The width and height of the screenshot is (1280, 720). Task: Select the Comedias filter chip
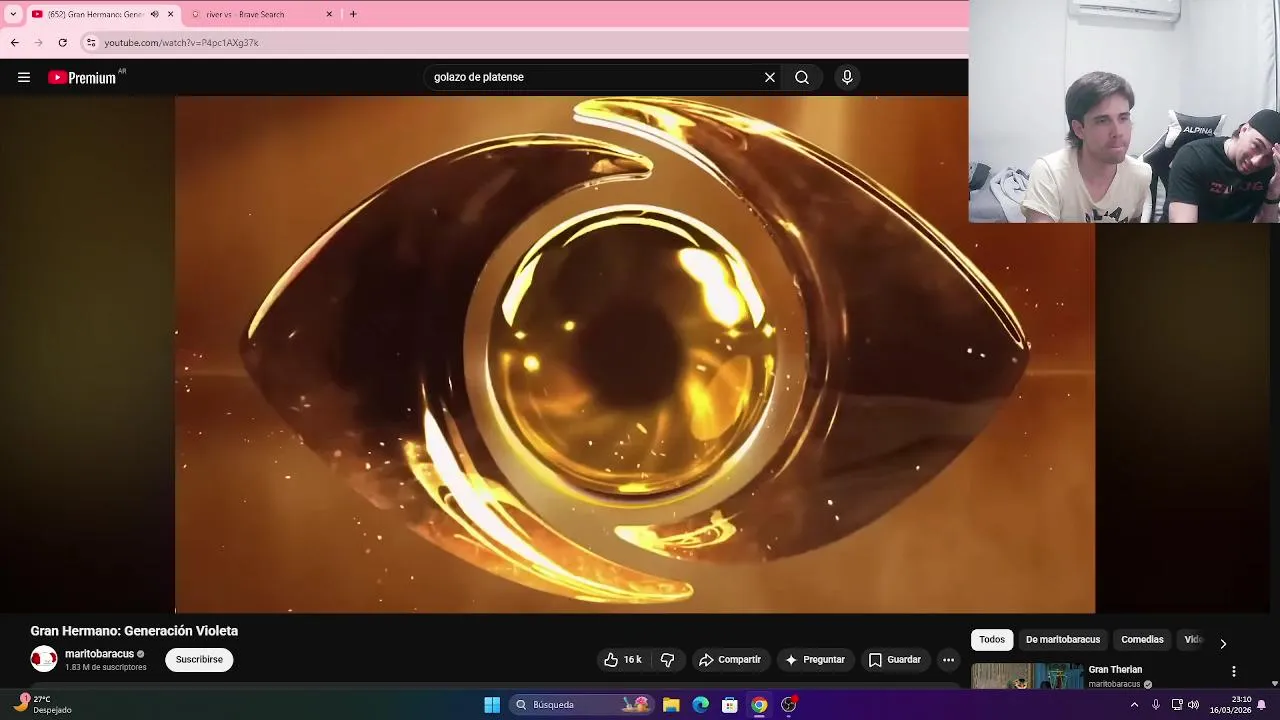[x=1142, y=640]
